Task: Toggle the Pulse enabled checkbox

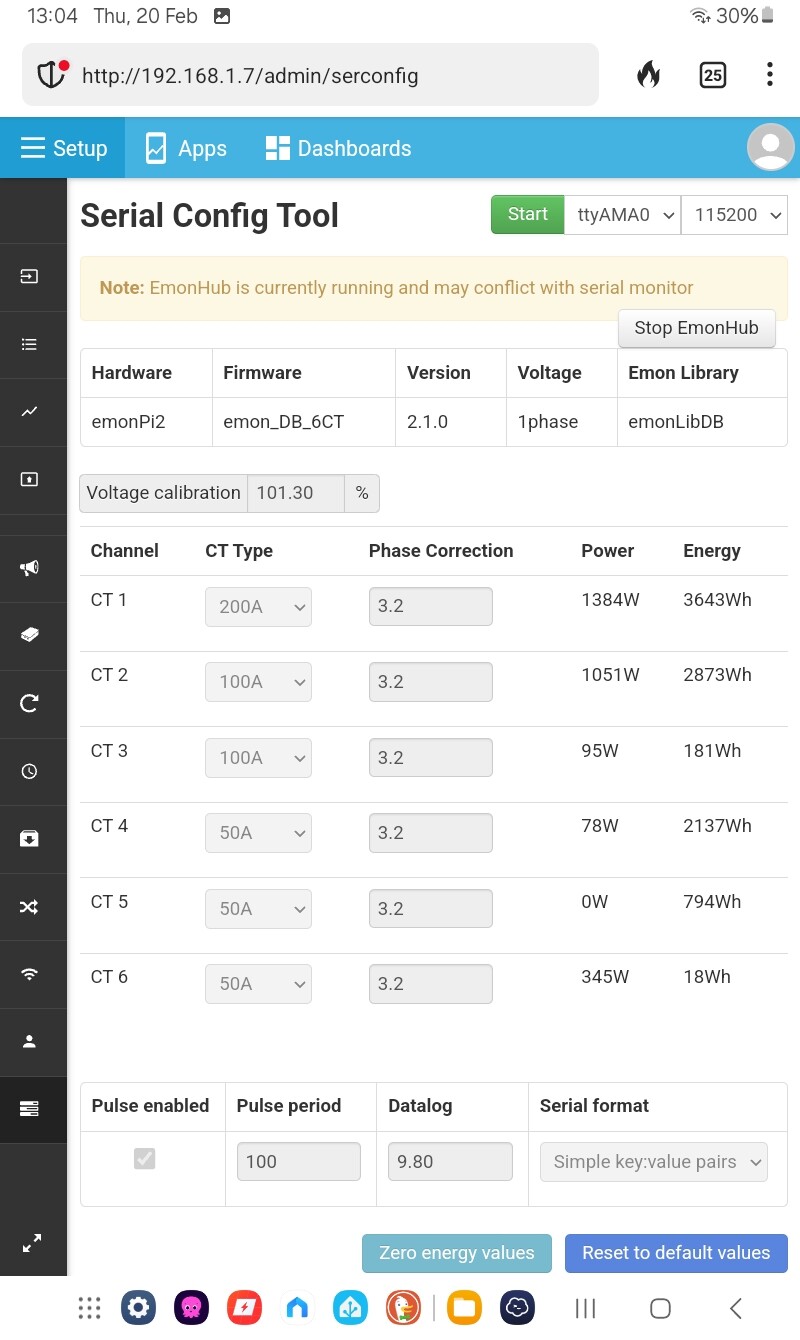Action: pyautogui.click(x=145, y=1159)
